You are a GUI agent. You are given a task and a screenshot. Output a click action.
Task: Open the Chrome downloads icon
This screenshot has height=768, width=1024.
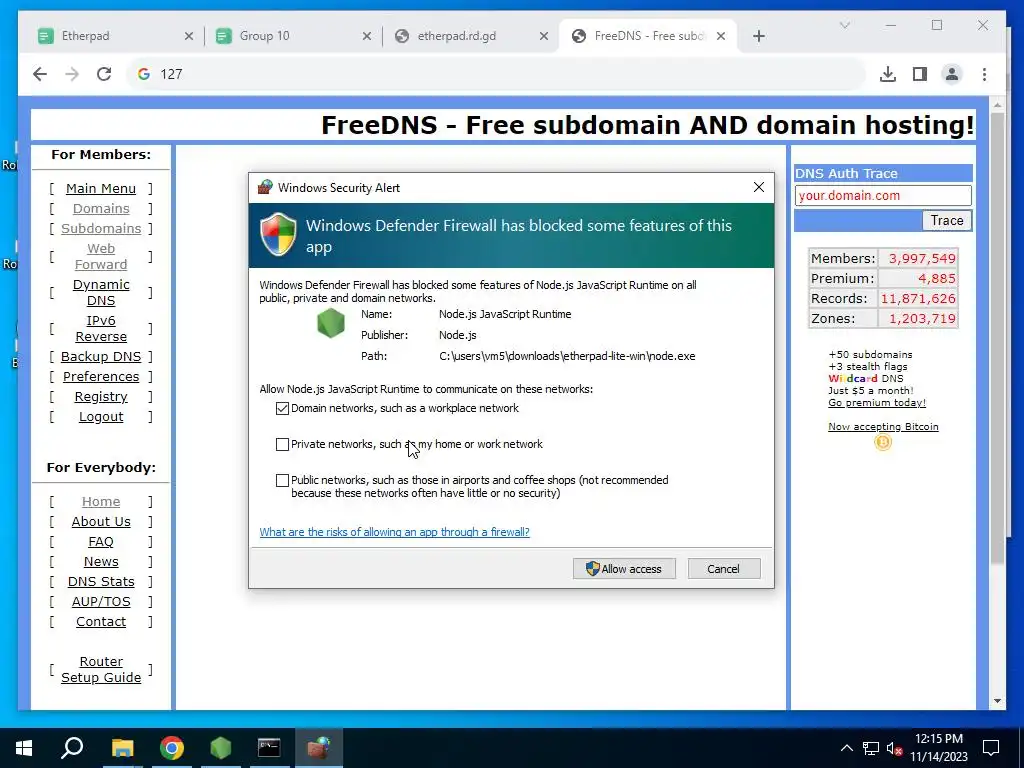pyautogui.click(x=888, y=74)
